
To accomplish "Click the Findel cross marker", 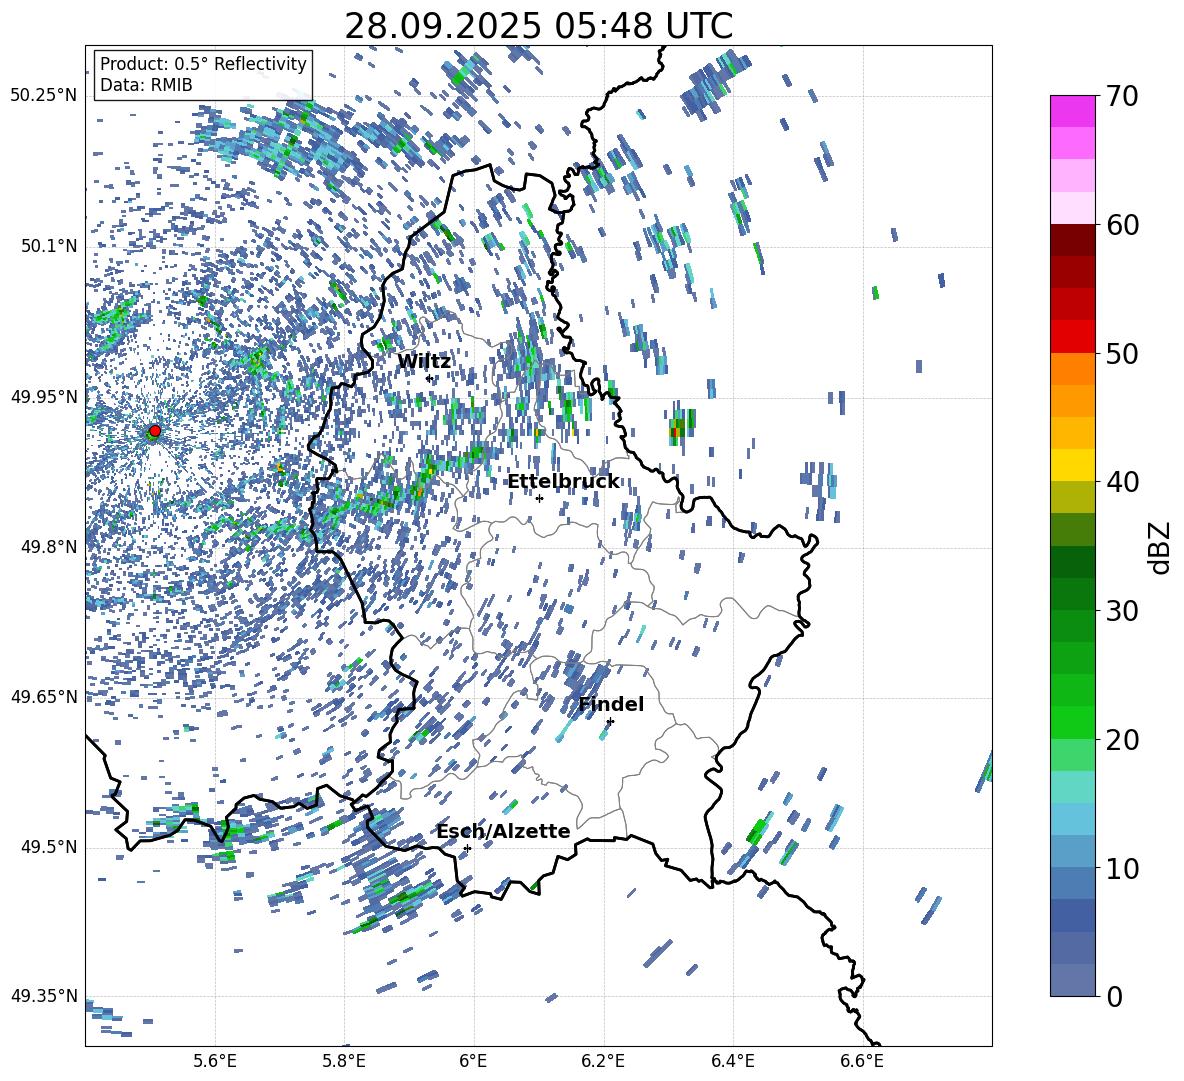I will [x=610, y=722].
